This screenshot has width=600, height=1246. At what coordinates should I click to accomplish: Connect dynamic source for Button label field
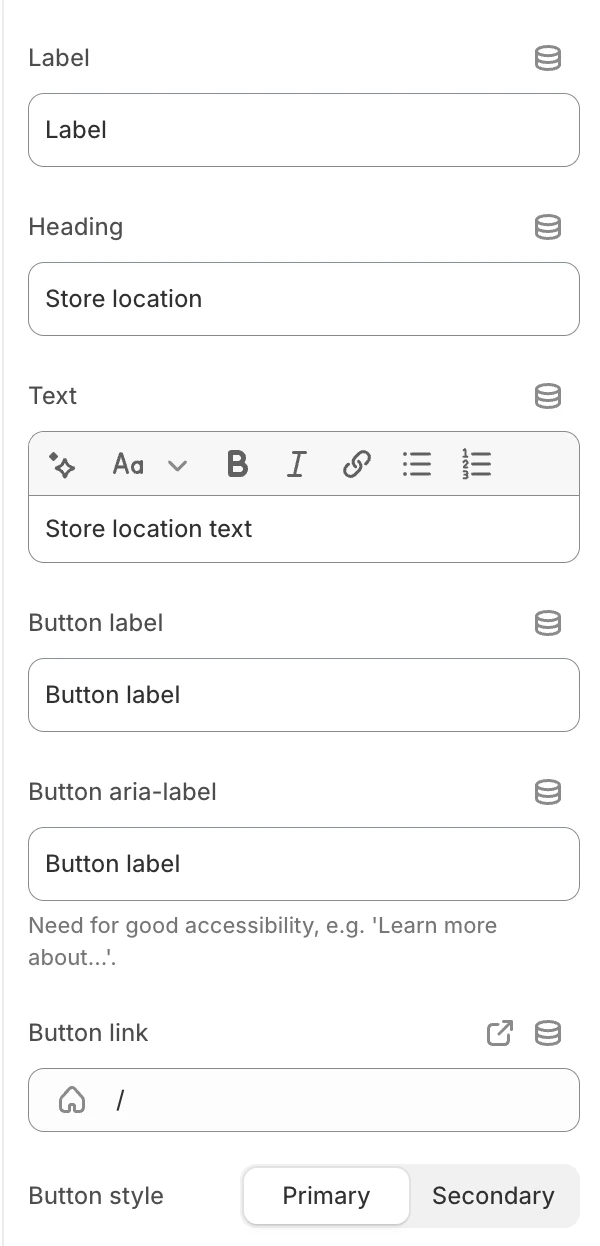click(x=548, y=624)
